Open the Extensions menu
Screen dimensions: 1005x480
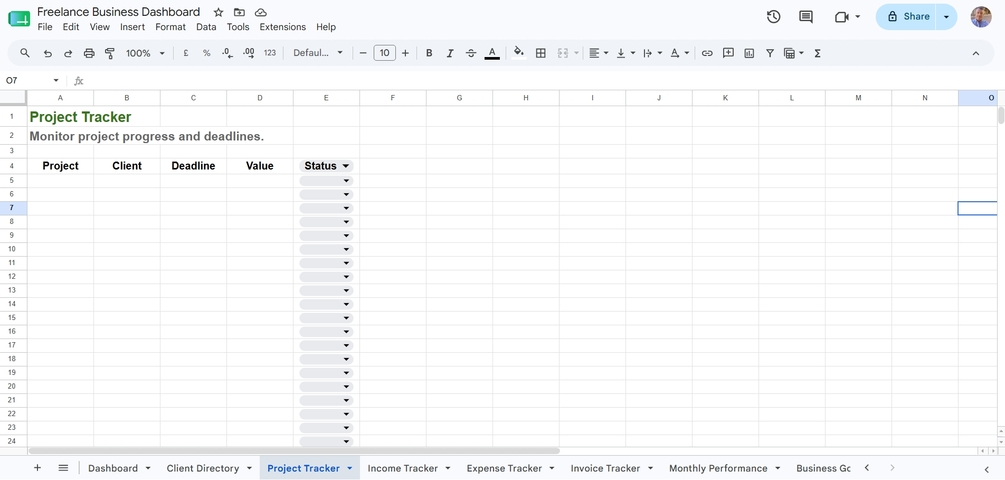[x=283, y=27]
